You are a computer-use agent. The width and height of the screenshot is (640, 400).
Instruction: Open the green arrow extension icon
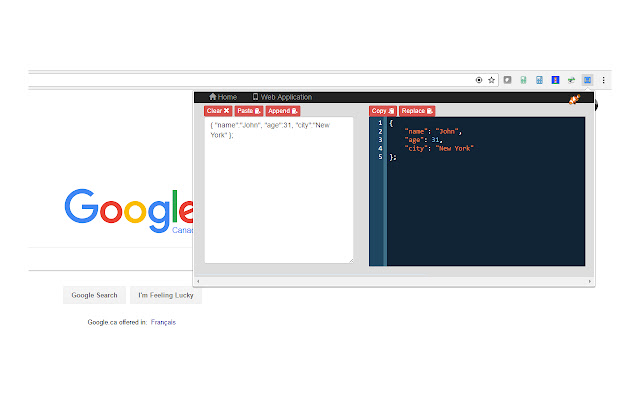tap(571, 80)
